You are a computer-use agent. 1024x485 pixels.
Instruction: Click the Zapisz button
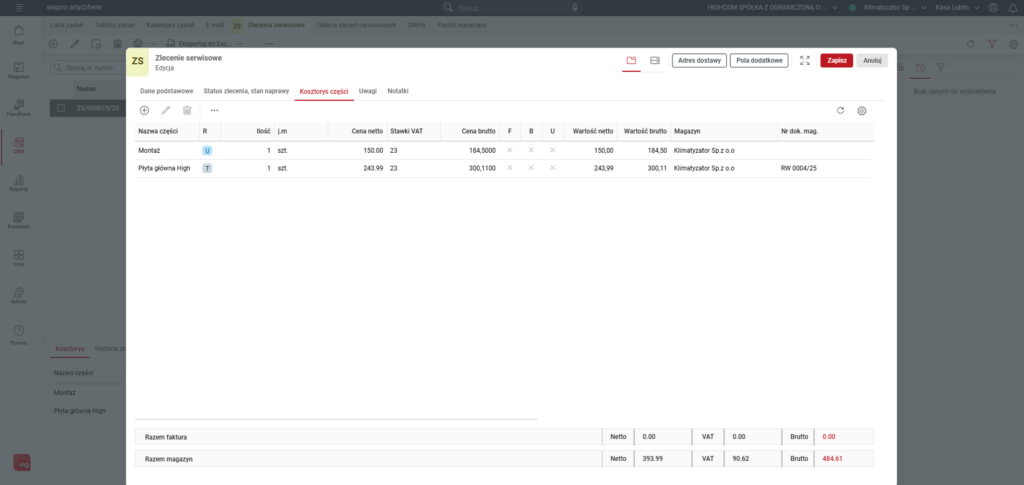pos(836,60)
